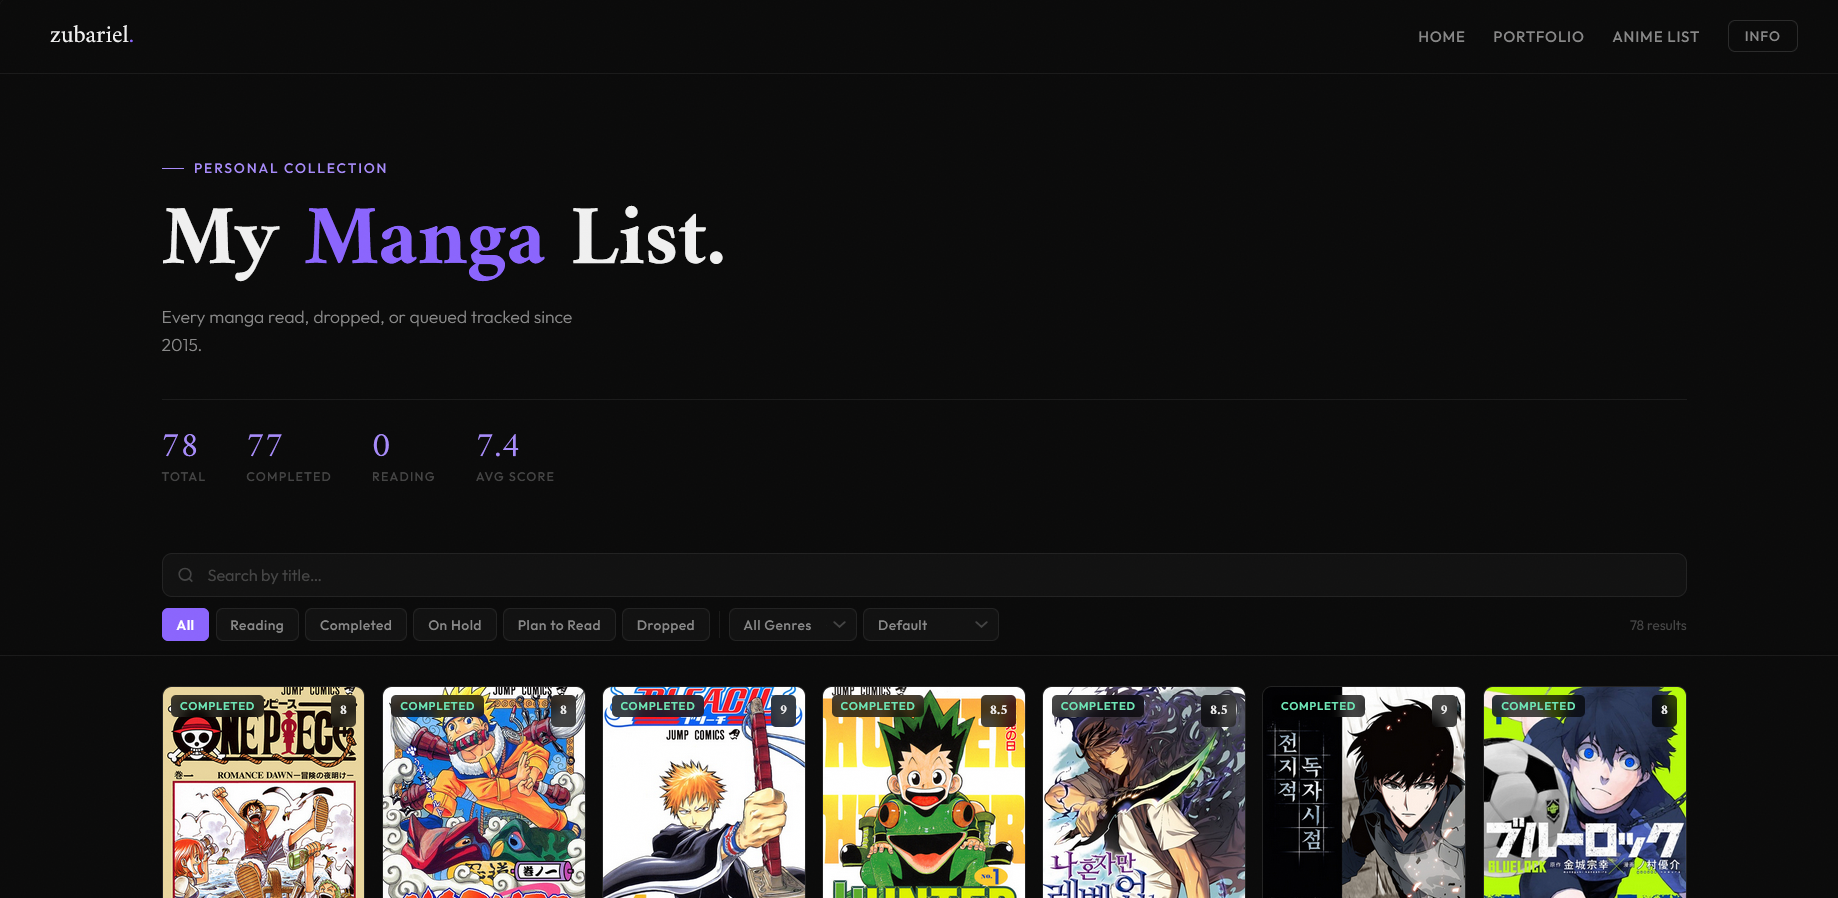Click the zubariel logo
This screenshot has height=898, width=1838.
point(91,35)
